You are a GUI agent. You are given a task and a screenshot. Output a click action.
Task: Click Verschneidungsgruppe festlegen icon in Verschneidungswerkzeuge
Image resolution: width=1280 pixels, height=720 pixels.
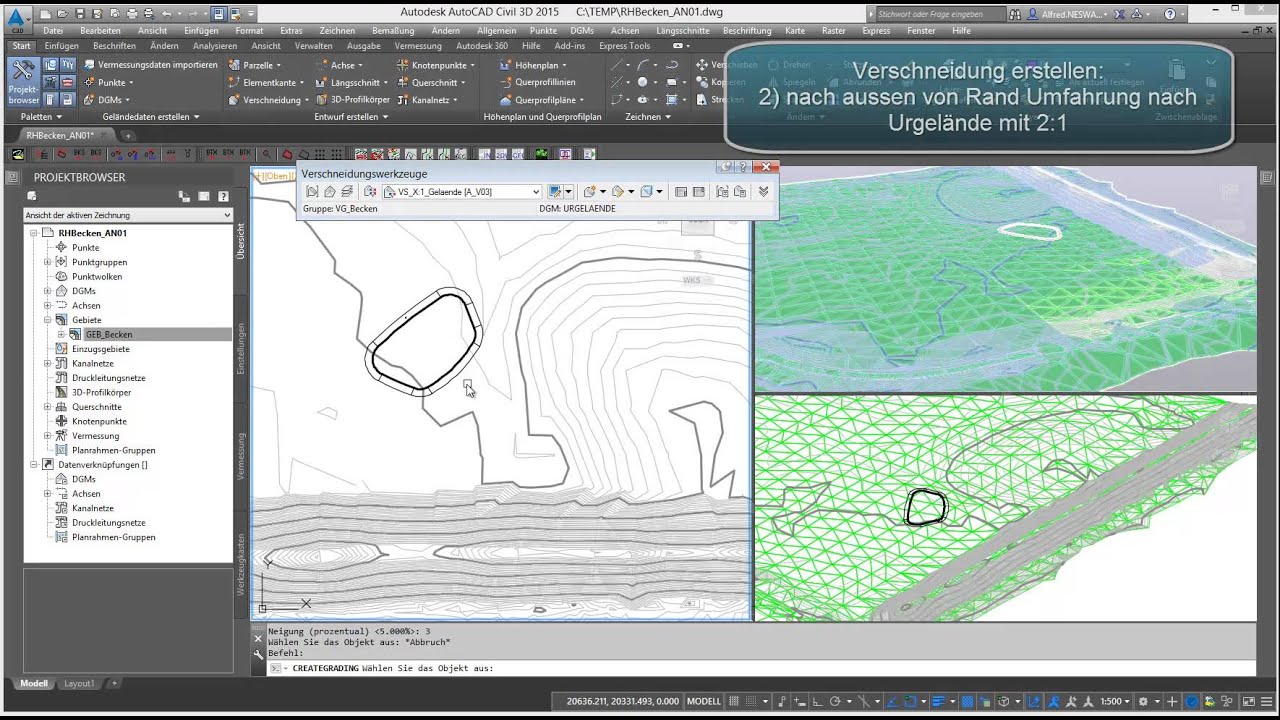pyautogui.click(x=313, y=191)
